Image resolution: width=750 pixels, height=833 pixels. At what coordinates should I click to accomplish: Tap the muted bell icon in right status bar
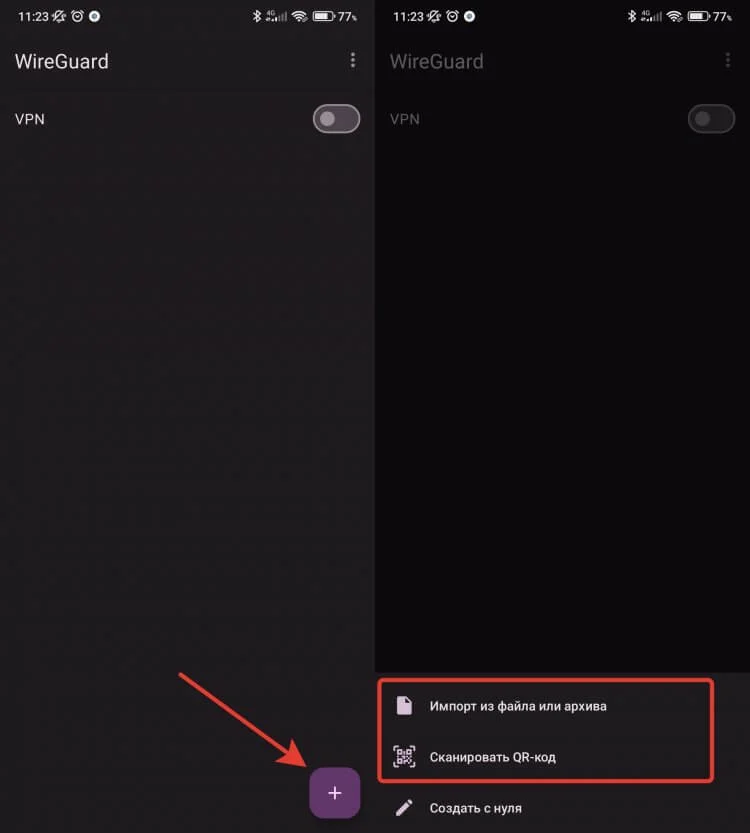pos(434,16)
